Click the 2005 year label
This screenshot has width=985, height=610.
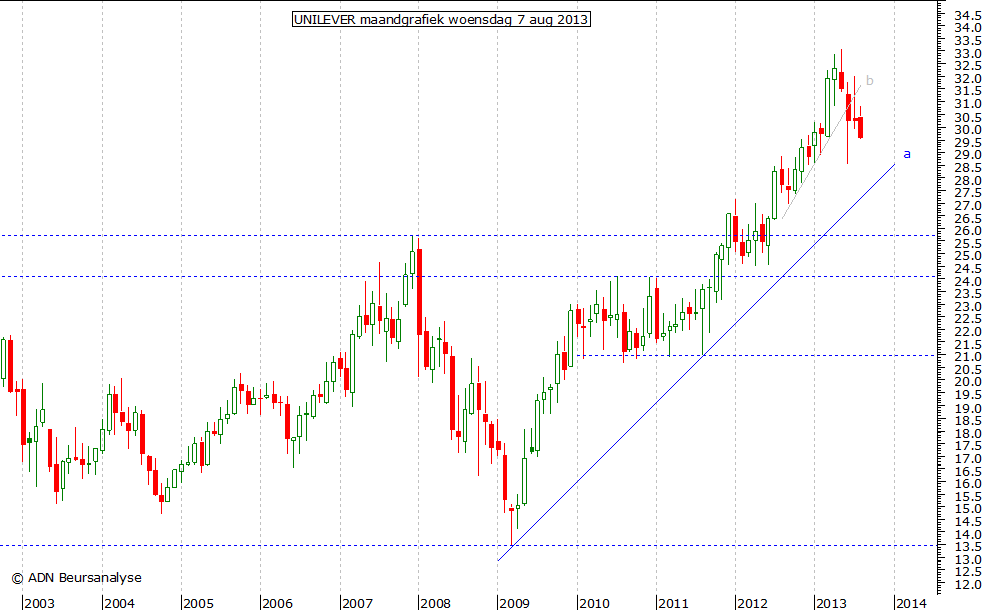(199, 603)
